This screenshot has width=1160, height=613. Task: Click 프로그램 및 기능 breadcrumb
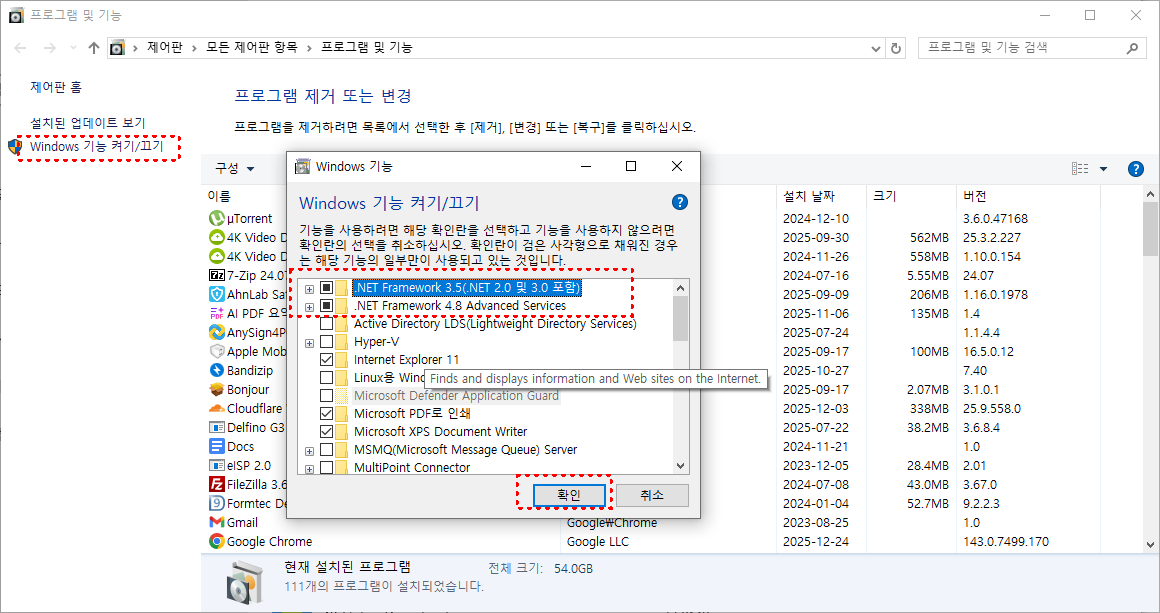point(366,47)
